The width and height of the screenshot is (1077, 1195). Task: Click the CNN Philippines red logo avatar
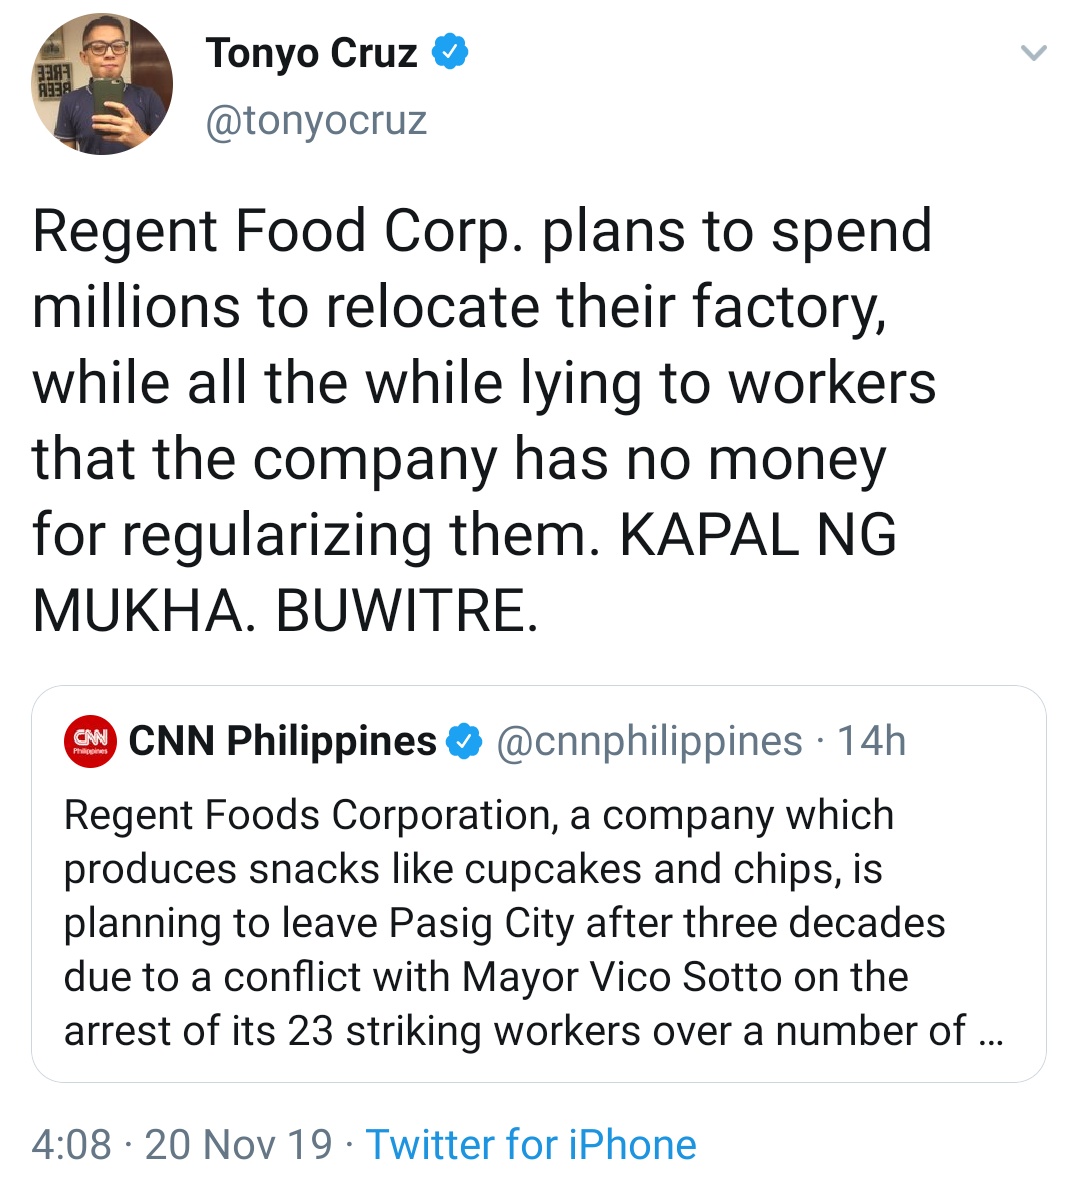point(91,742)
